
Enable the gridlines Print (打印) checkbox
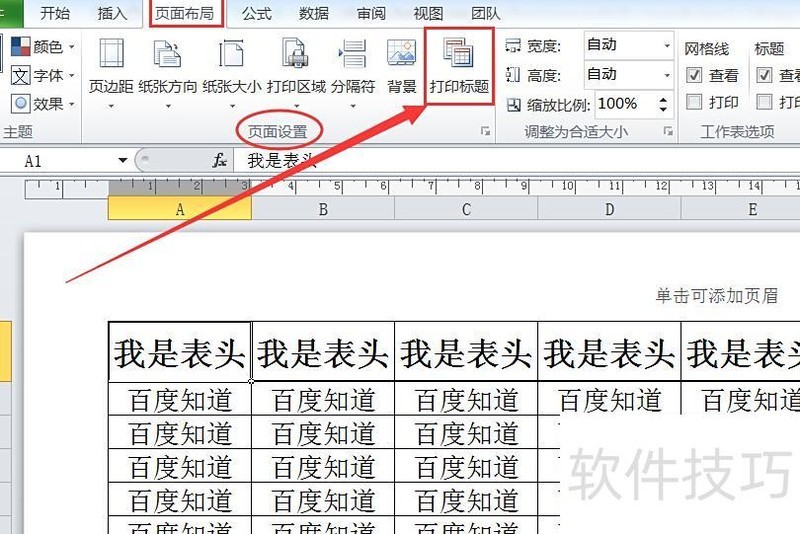695,102
